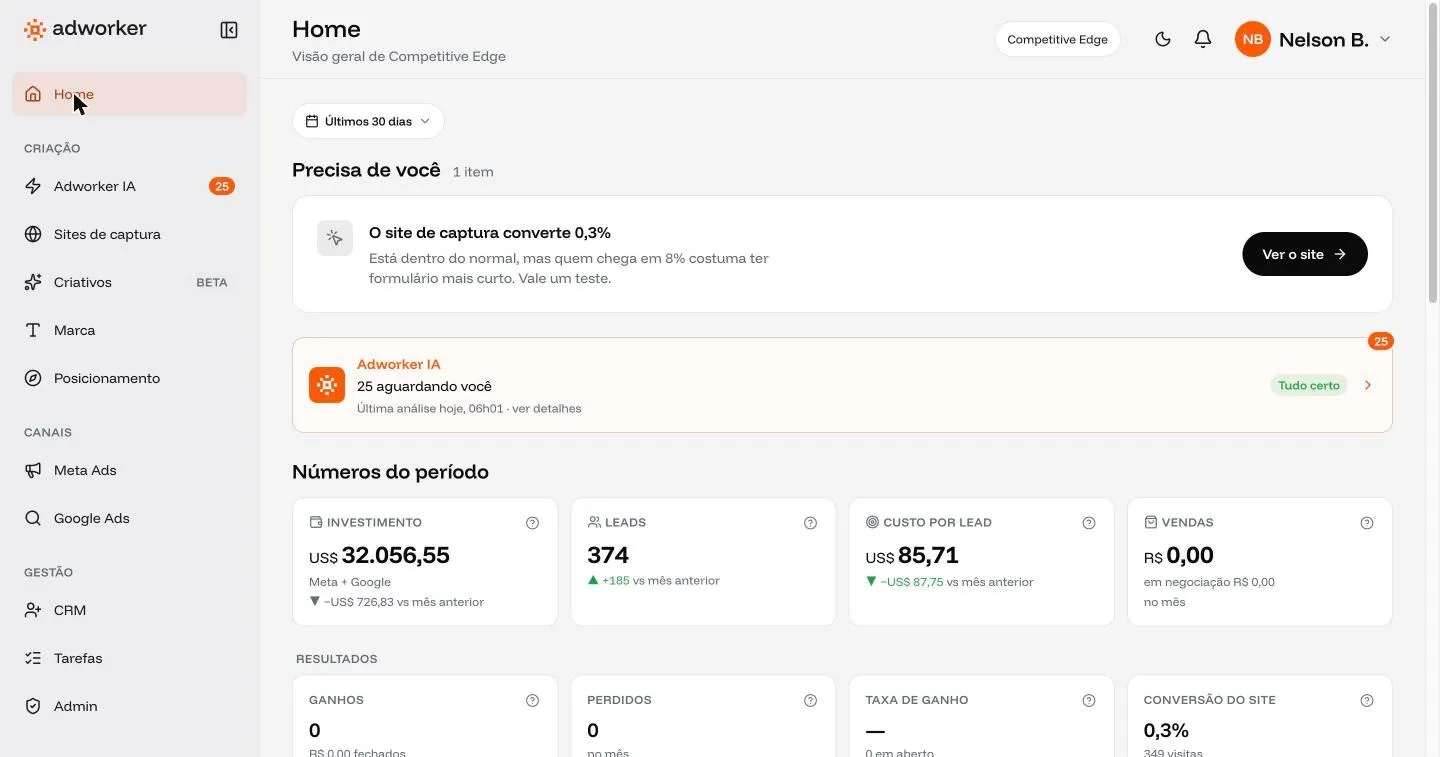Collapse the sidebar with the panel icon
The width and height of the screenshot is (1440, 757).
point(229,30)
